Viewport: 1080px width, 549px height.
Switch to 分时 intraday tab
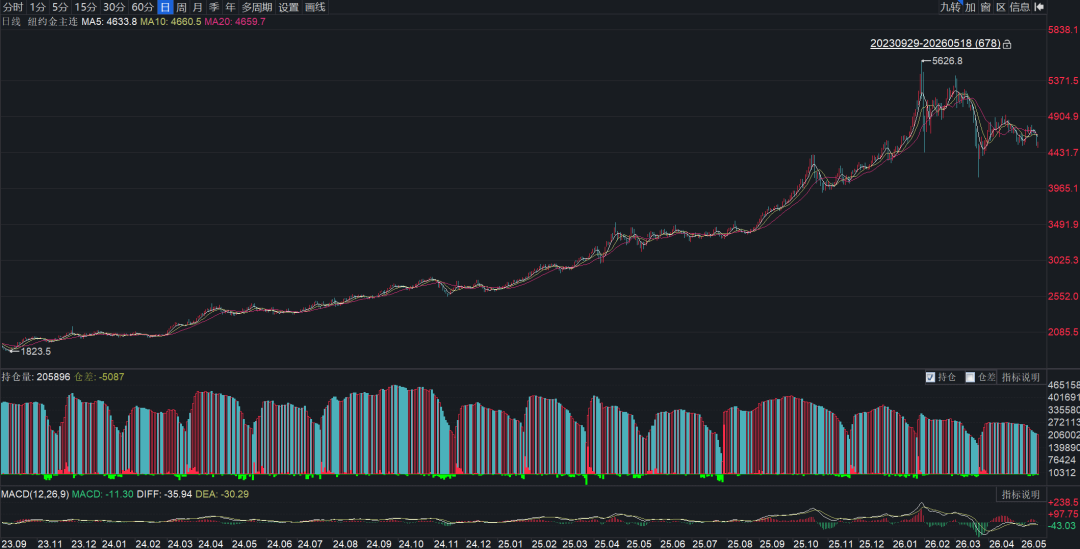[x=13, y=7]
